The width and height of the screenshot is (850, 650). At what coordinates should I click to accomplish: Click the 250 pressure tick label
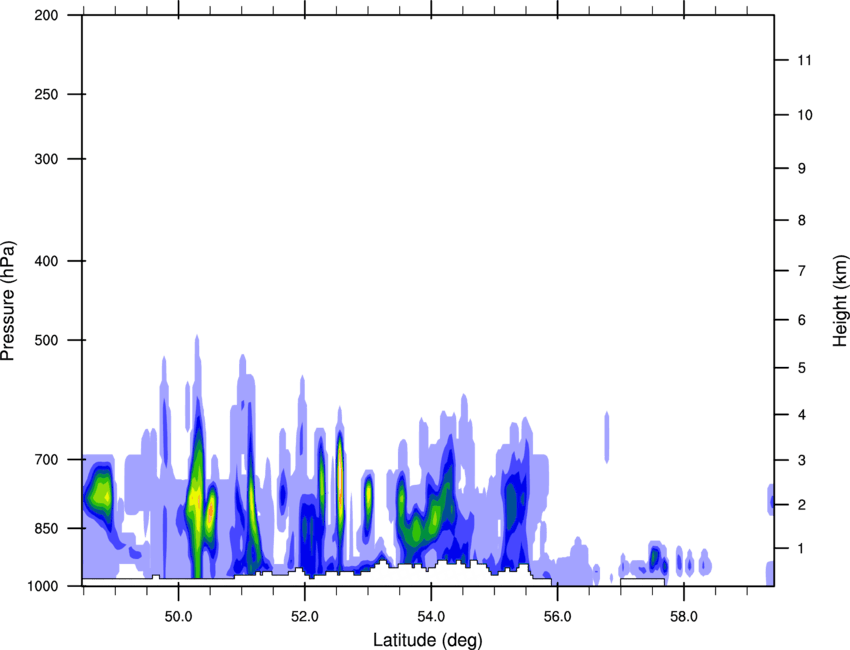(47, 94)
